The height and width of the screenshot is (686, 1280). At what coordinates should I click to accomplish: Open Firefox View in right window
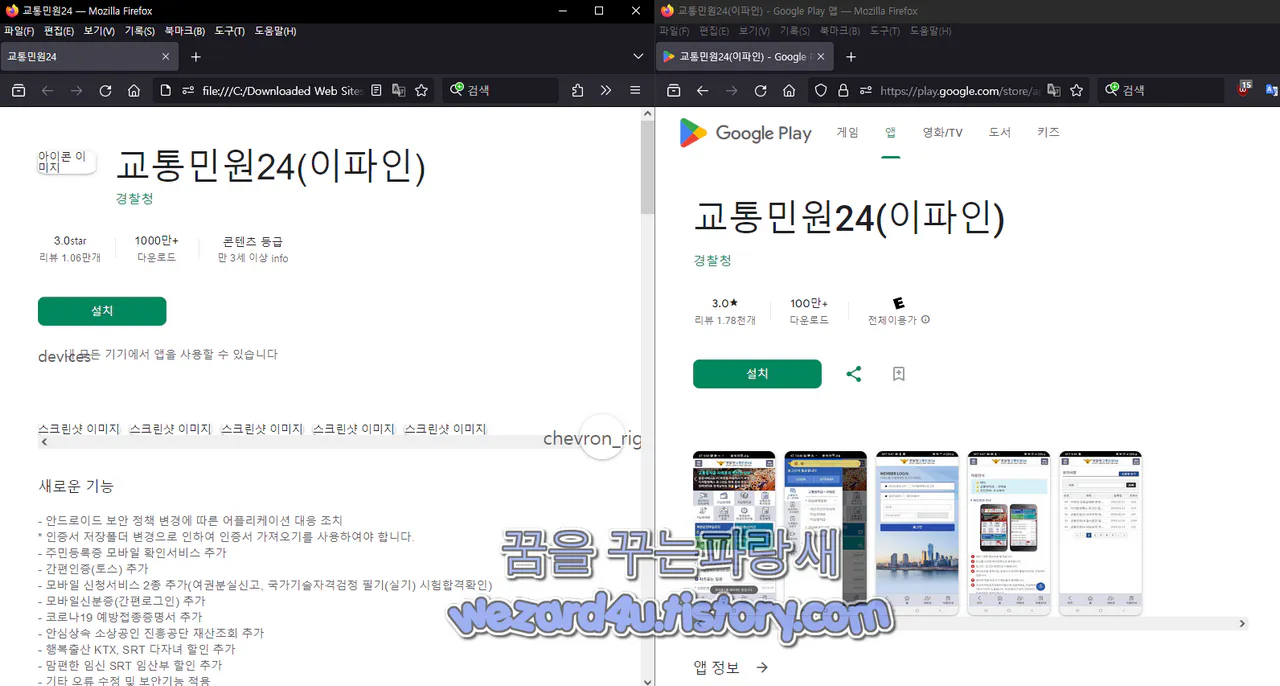tap(673, 90)
